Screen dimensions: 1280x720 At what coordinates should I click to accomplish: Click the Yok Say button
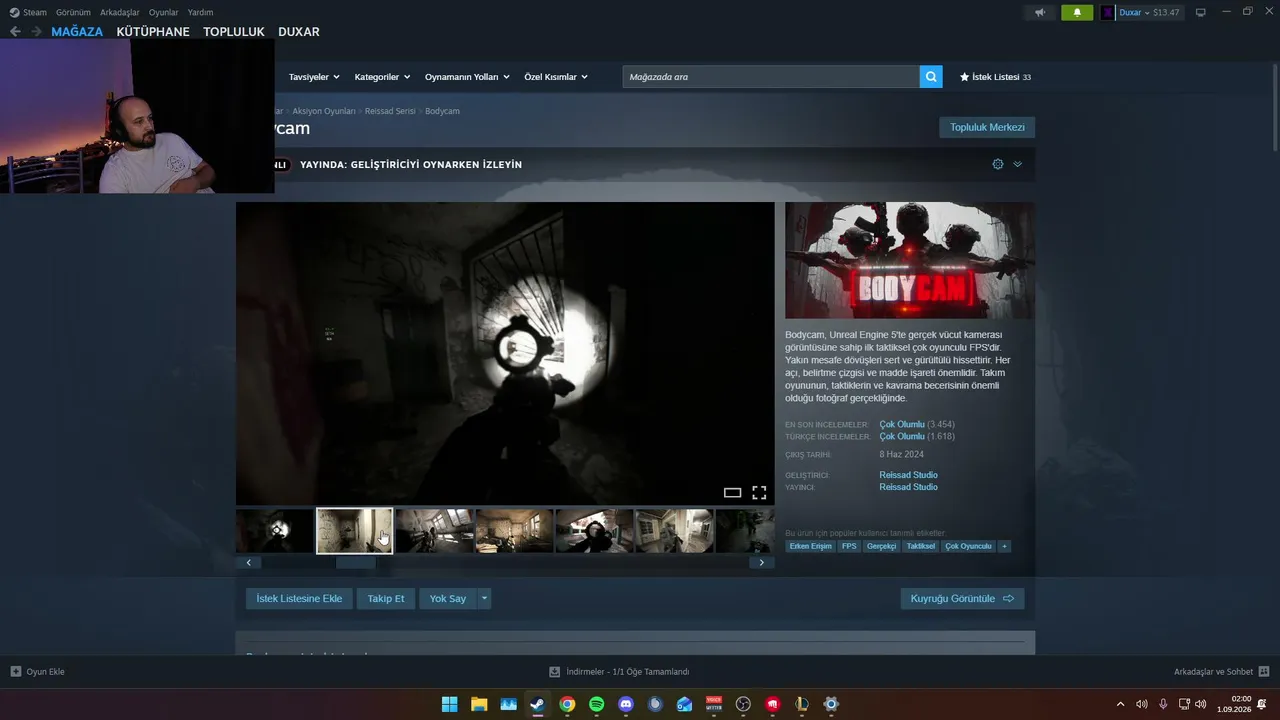tap(448, 598)
